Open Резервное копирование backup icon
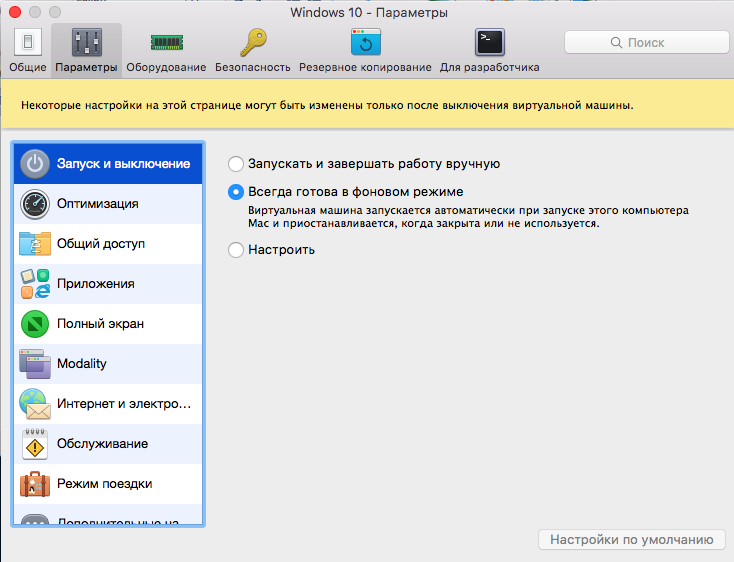The image size is (734, 562). [366, 42]
